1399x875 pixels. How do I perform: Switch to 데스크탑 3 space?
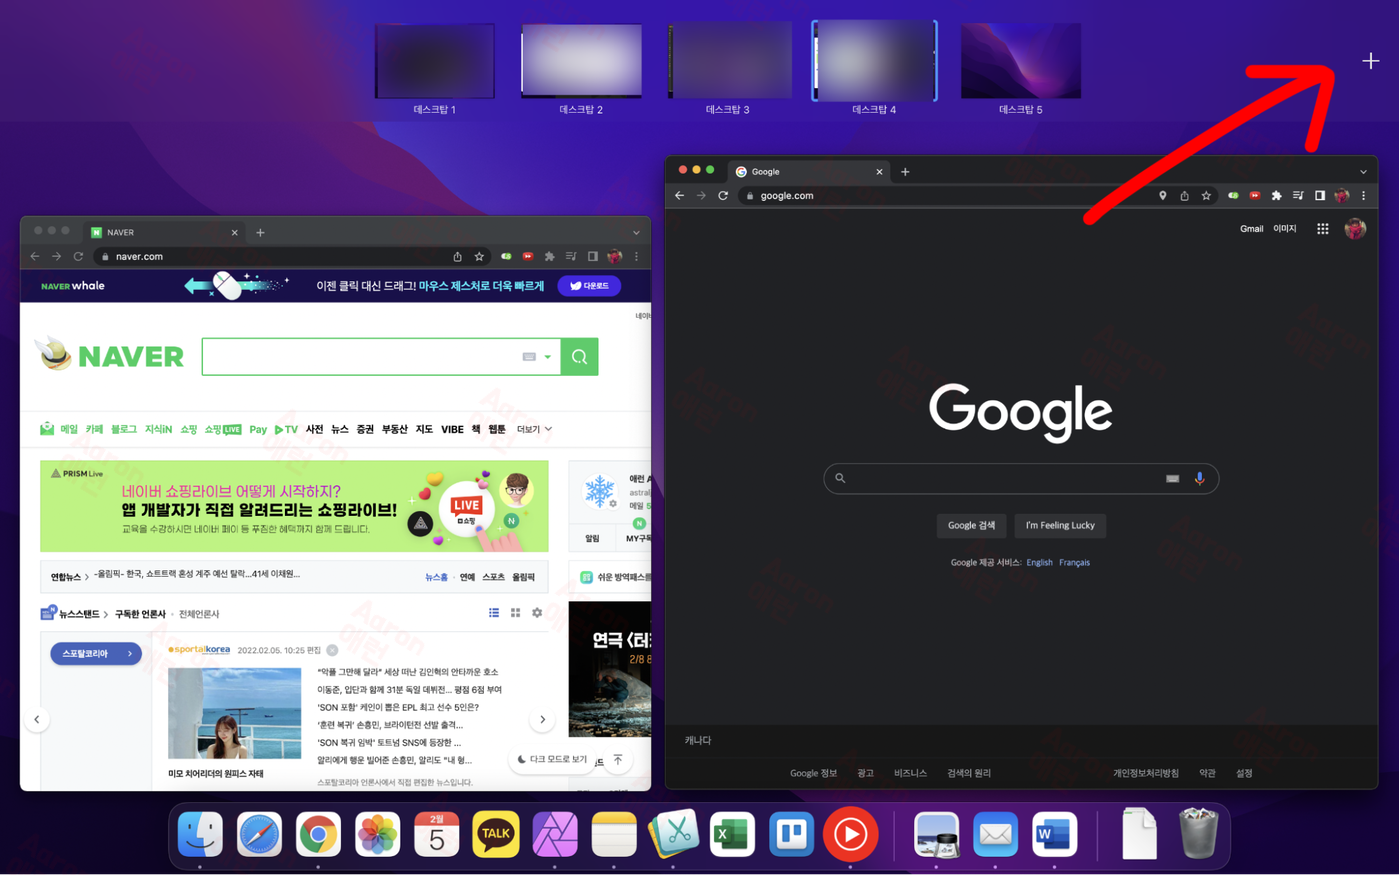(x=728, y=61)
